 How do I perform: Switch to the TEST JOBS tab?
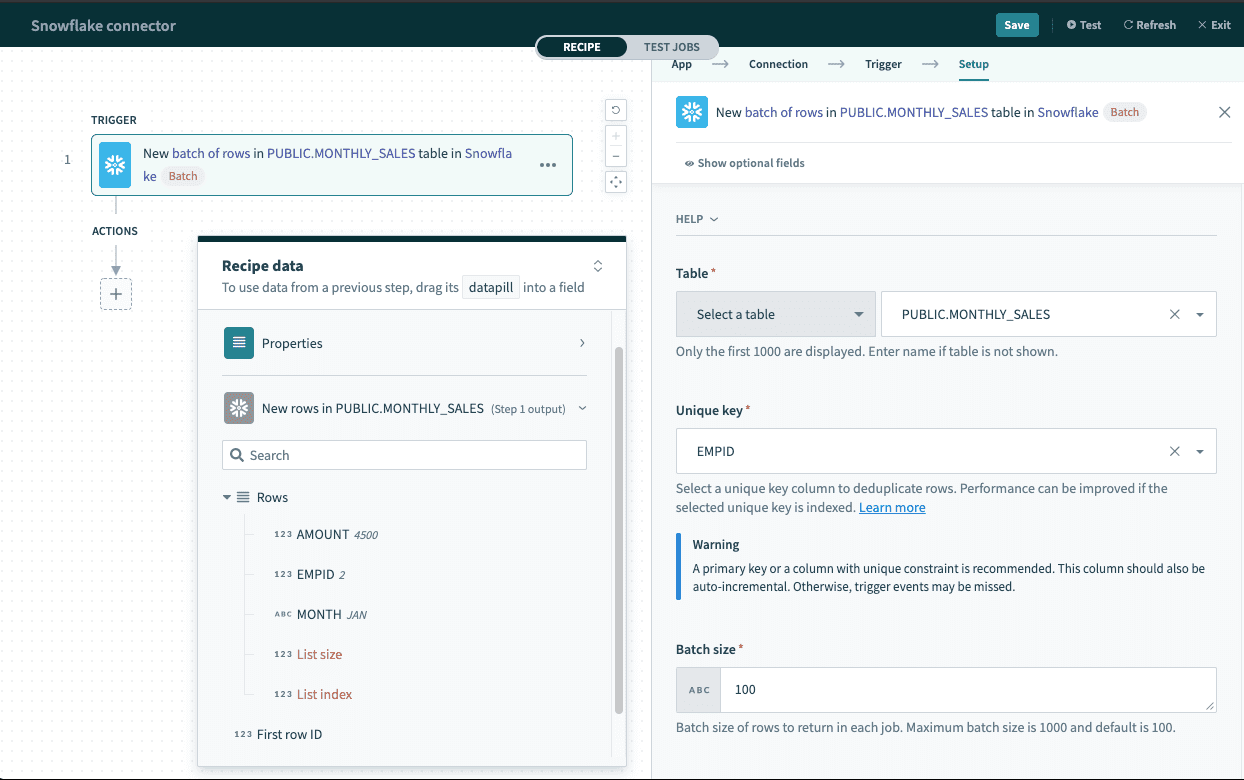click(671, 47)
